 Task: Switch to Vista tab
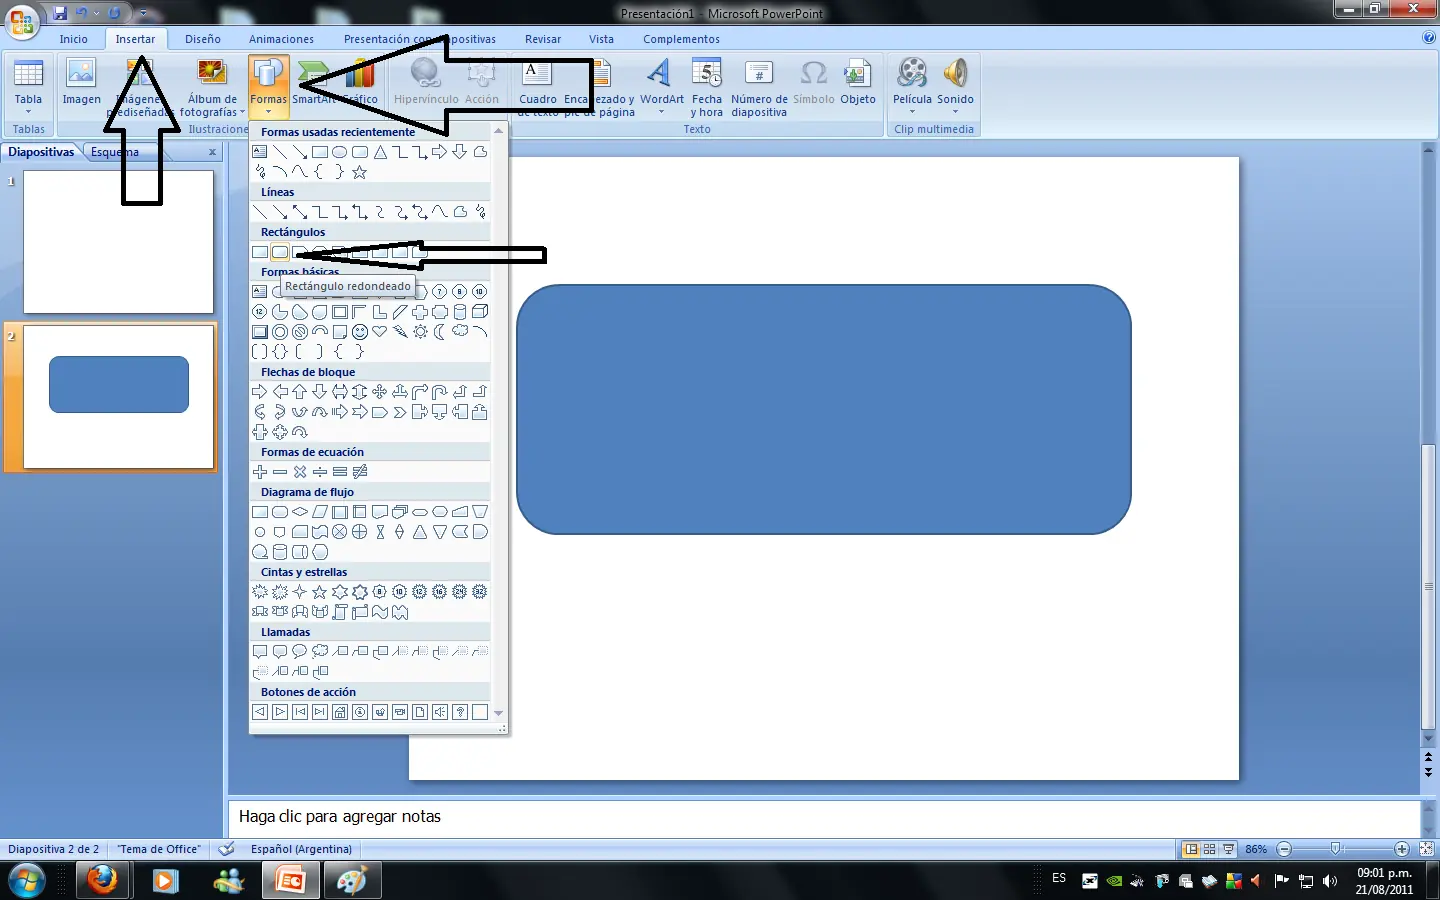601,39
